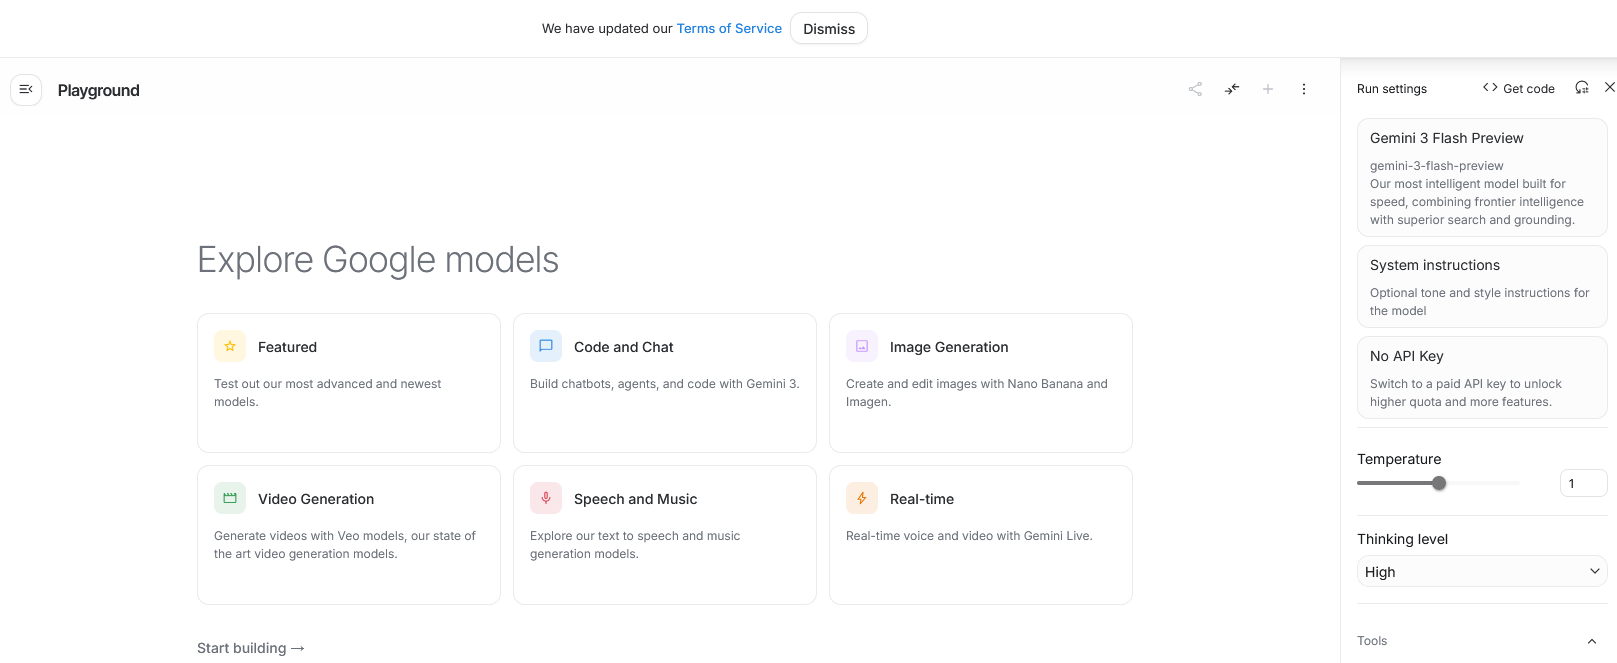Dismiss the Terms of Service notice
The width and height of the screenshot is (1617, 663).
pyautogui.click(x=829, y=28)
